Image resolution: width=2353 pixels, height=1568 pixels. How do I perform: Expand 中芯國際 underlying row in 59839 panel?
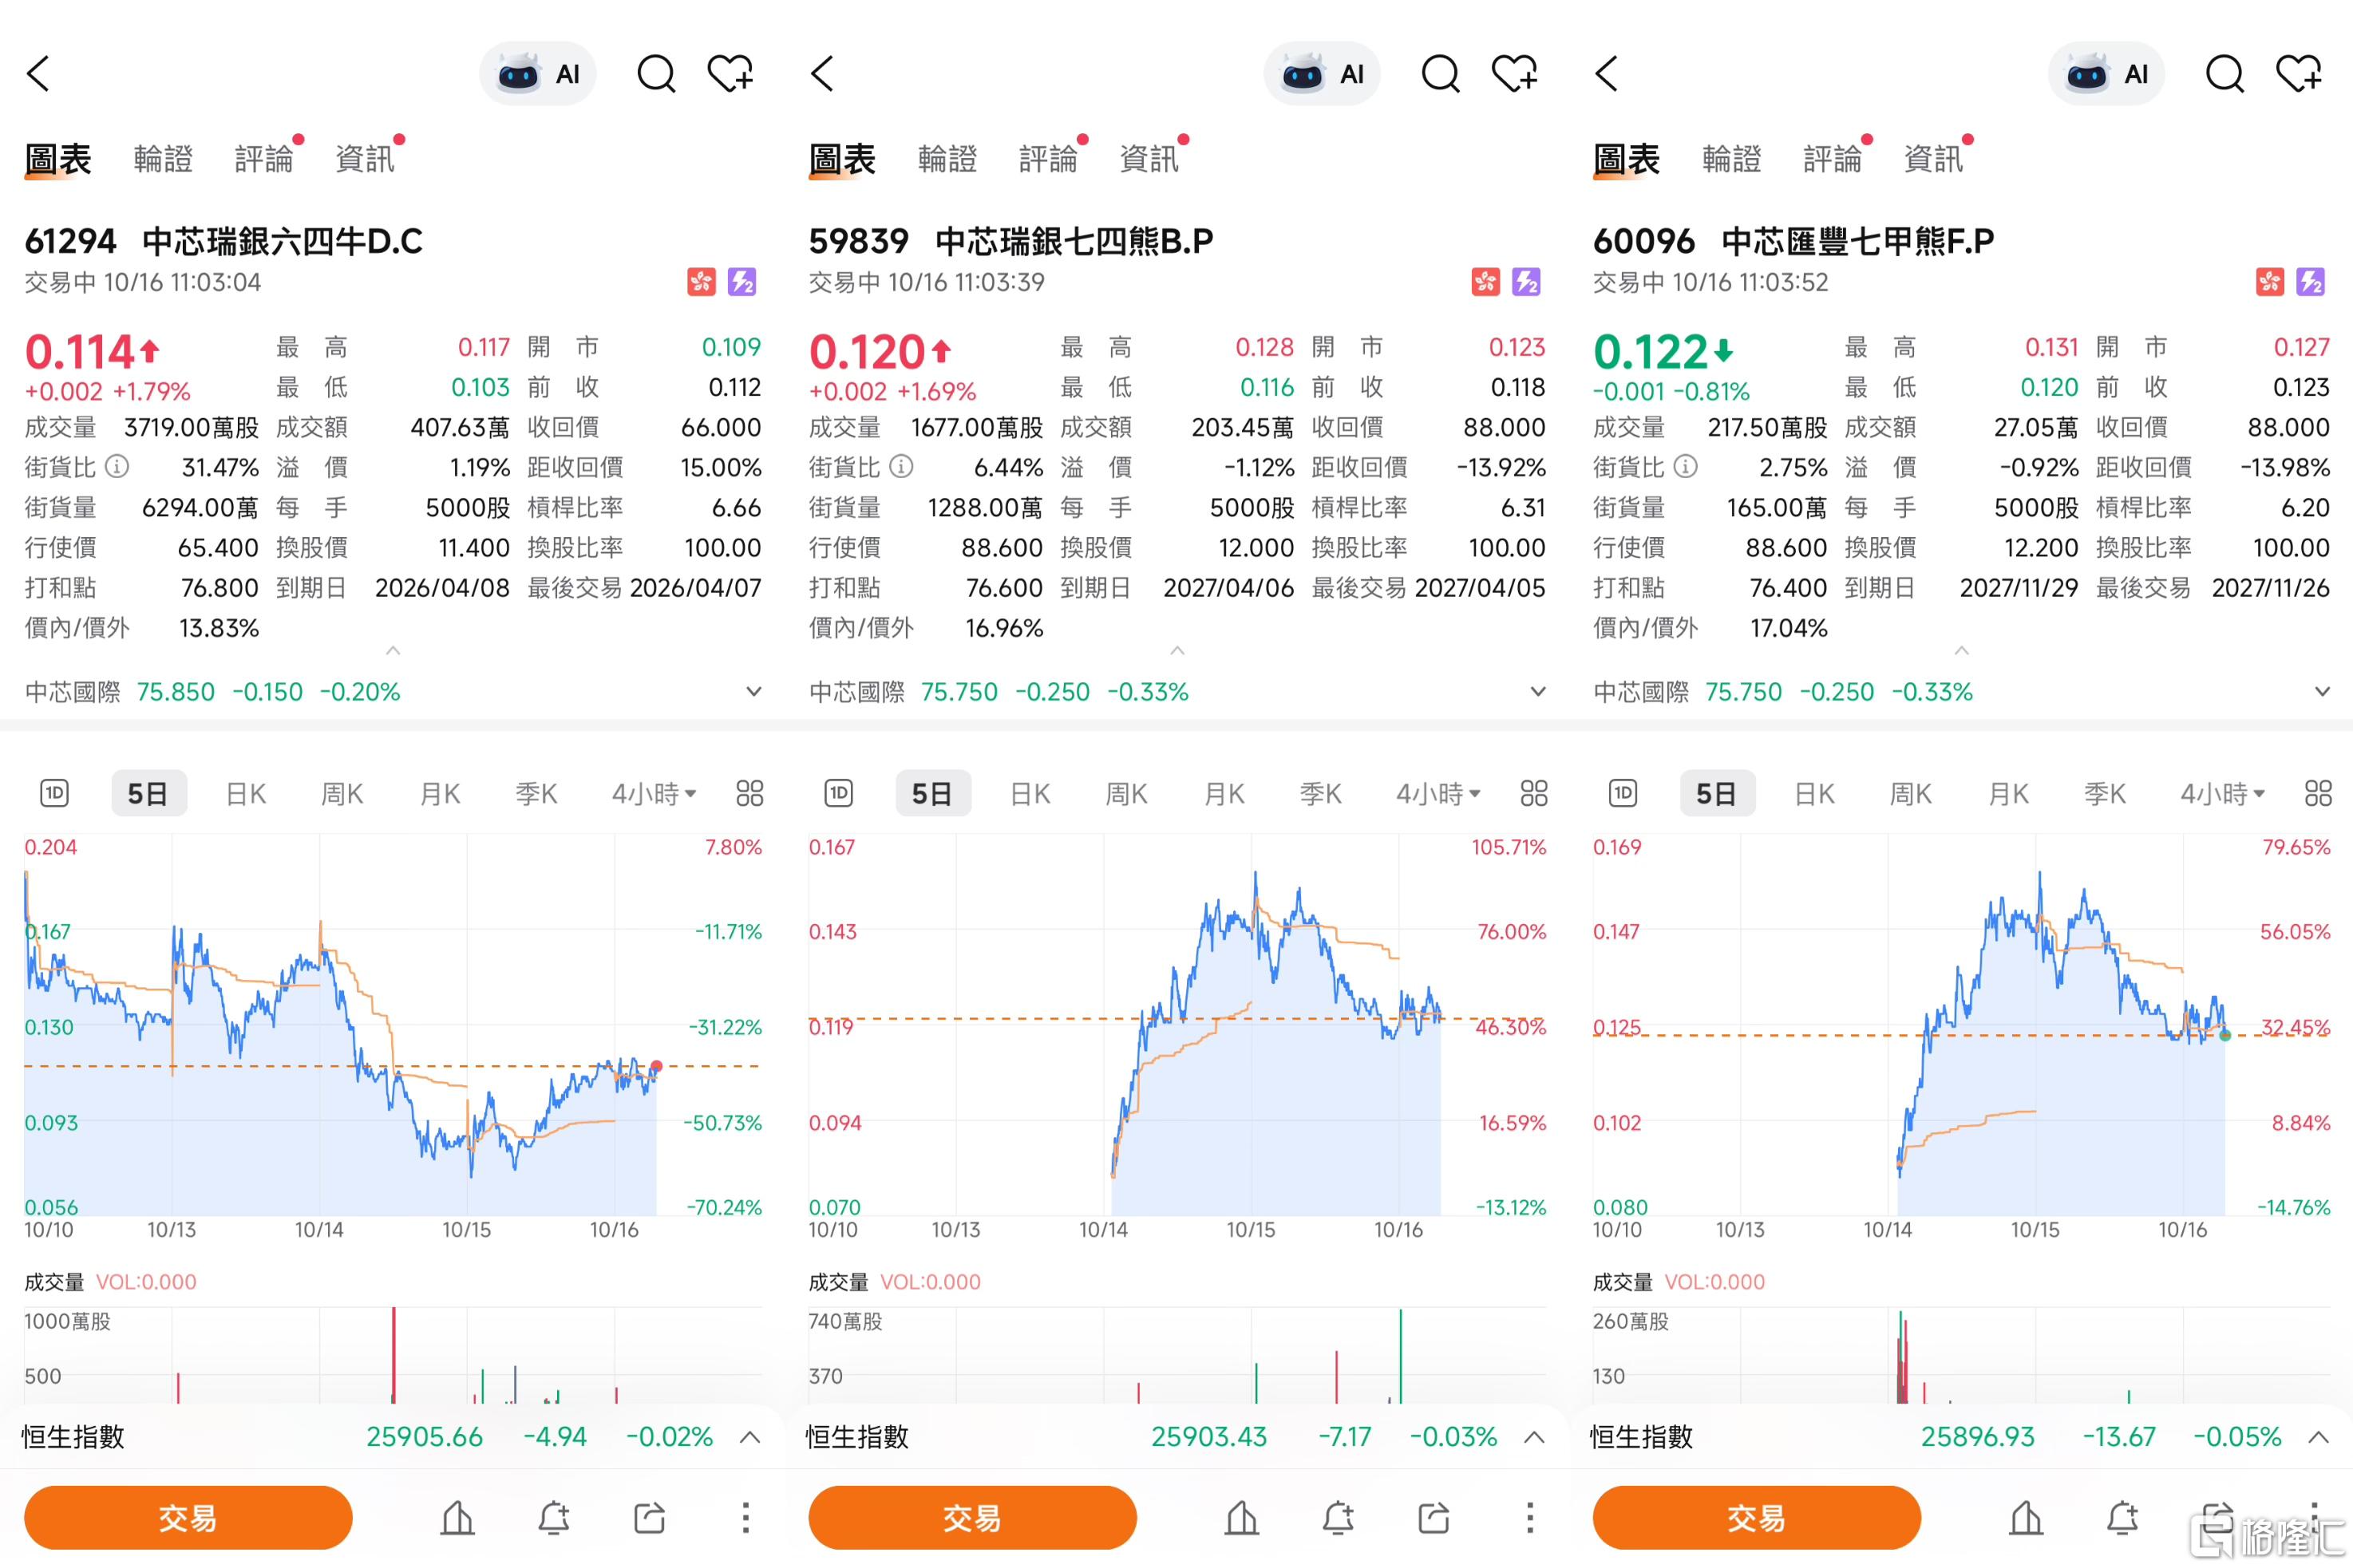coord(1538,692)
